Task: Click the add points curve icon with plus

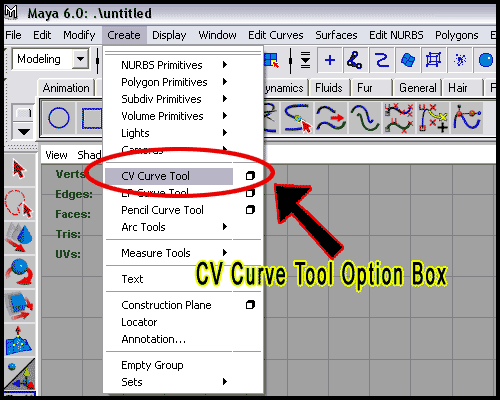Action: [x=433, y=118]
